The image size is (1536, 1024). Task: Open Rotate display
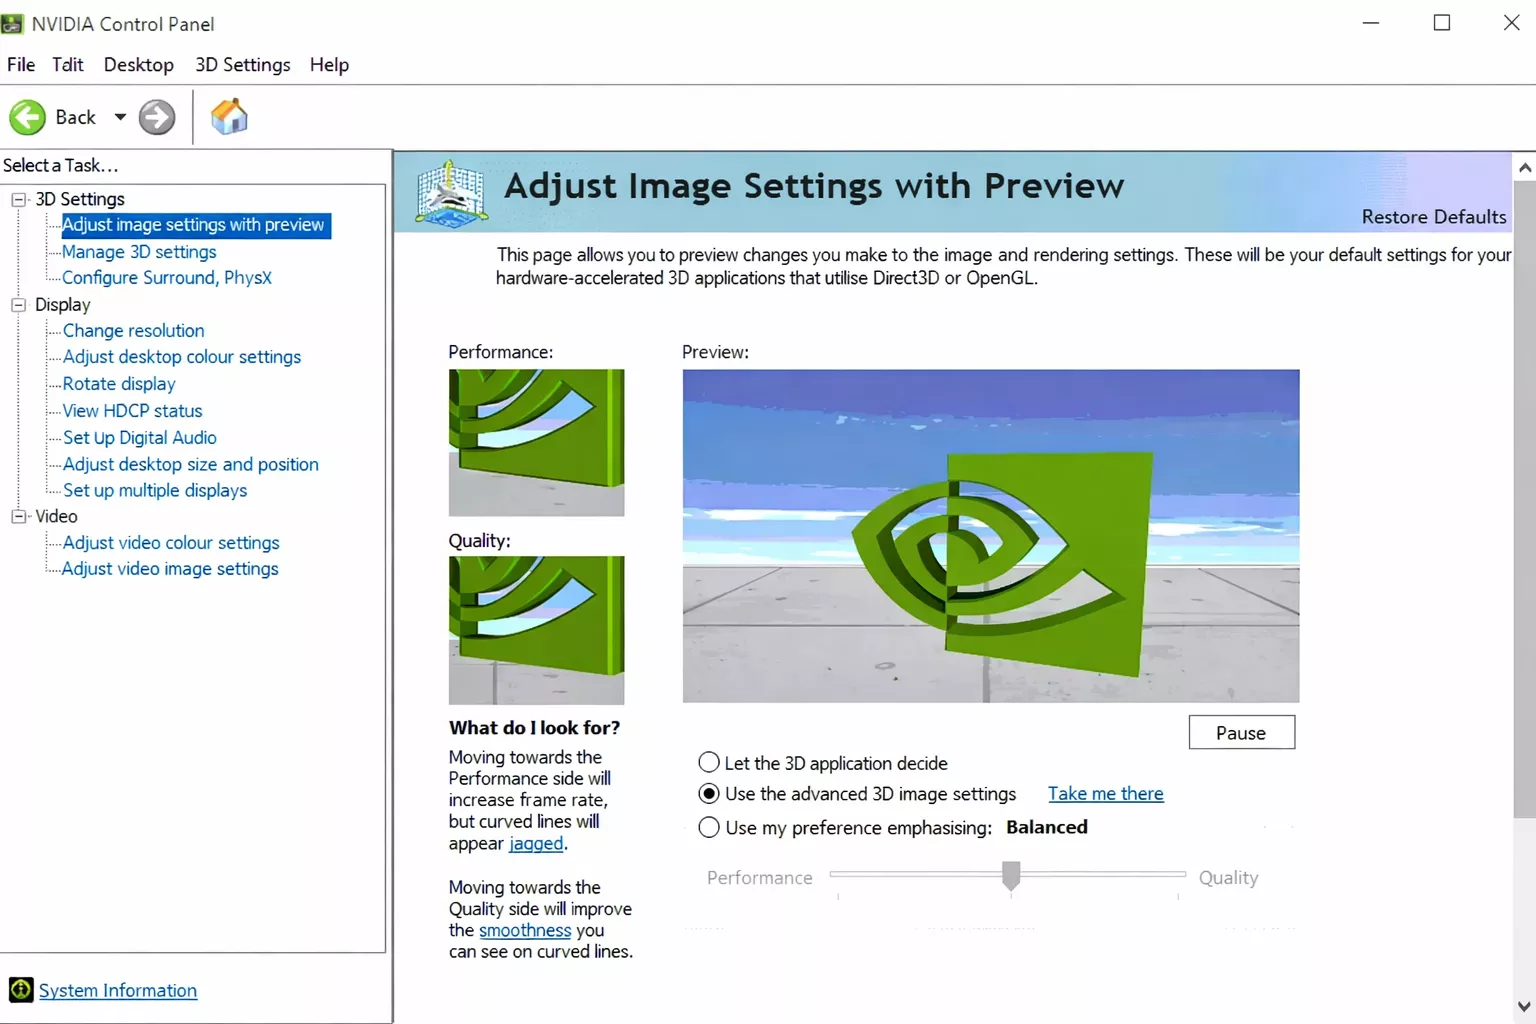tap(119, 384)
